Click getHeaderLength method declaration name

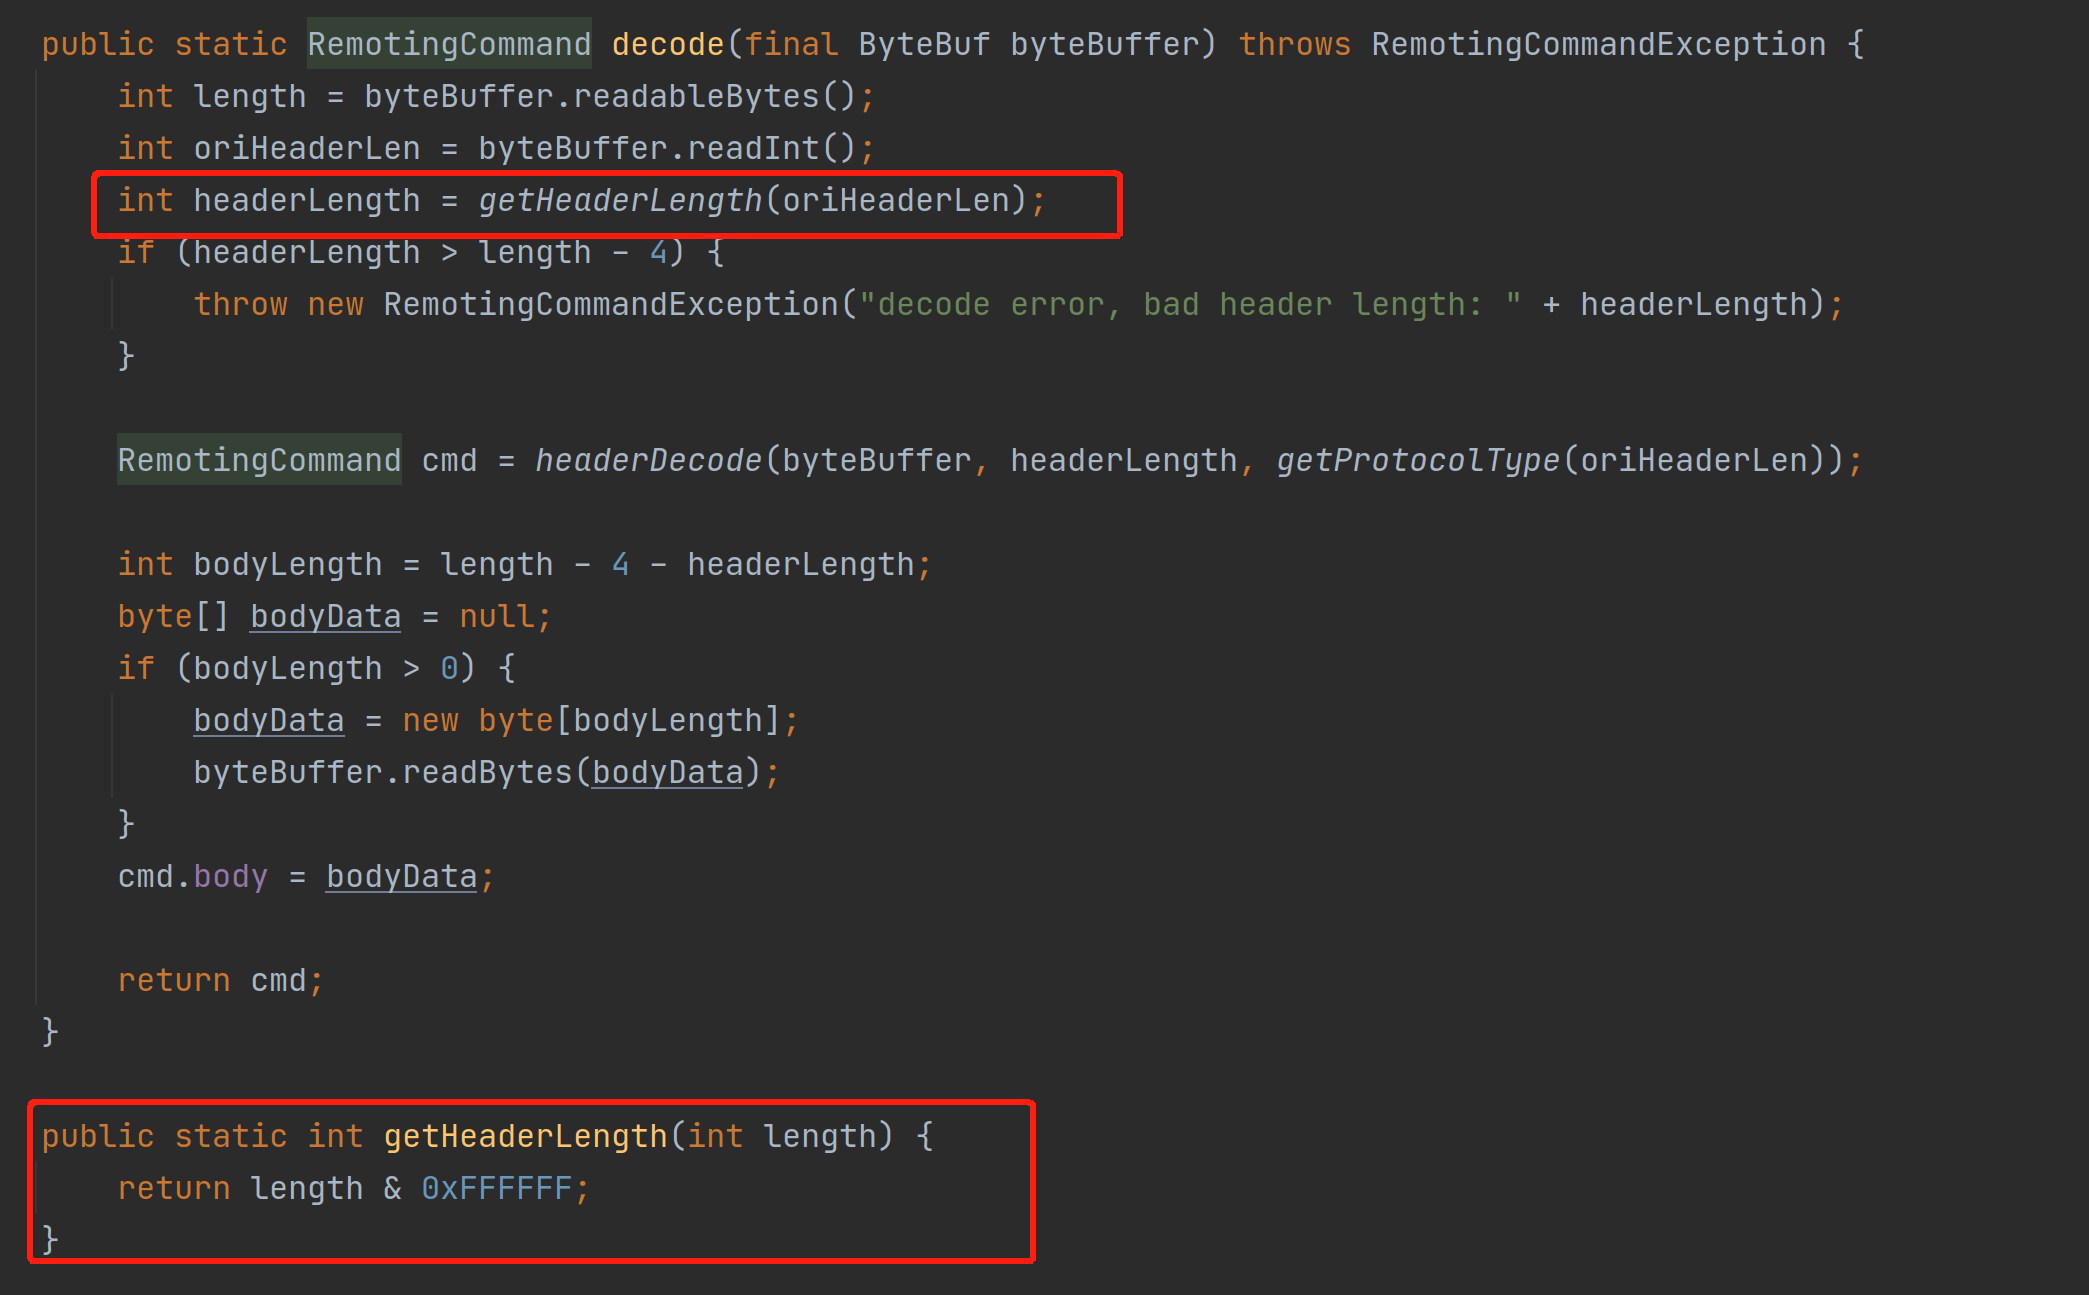525,1136
